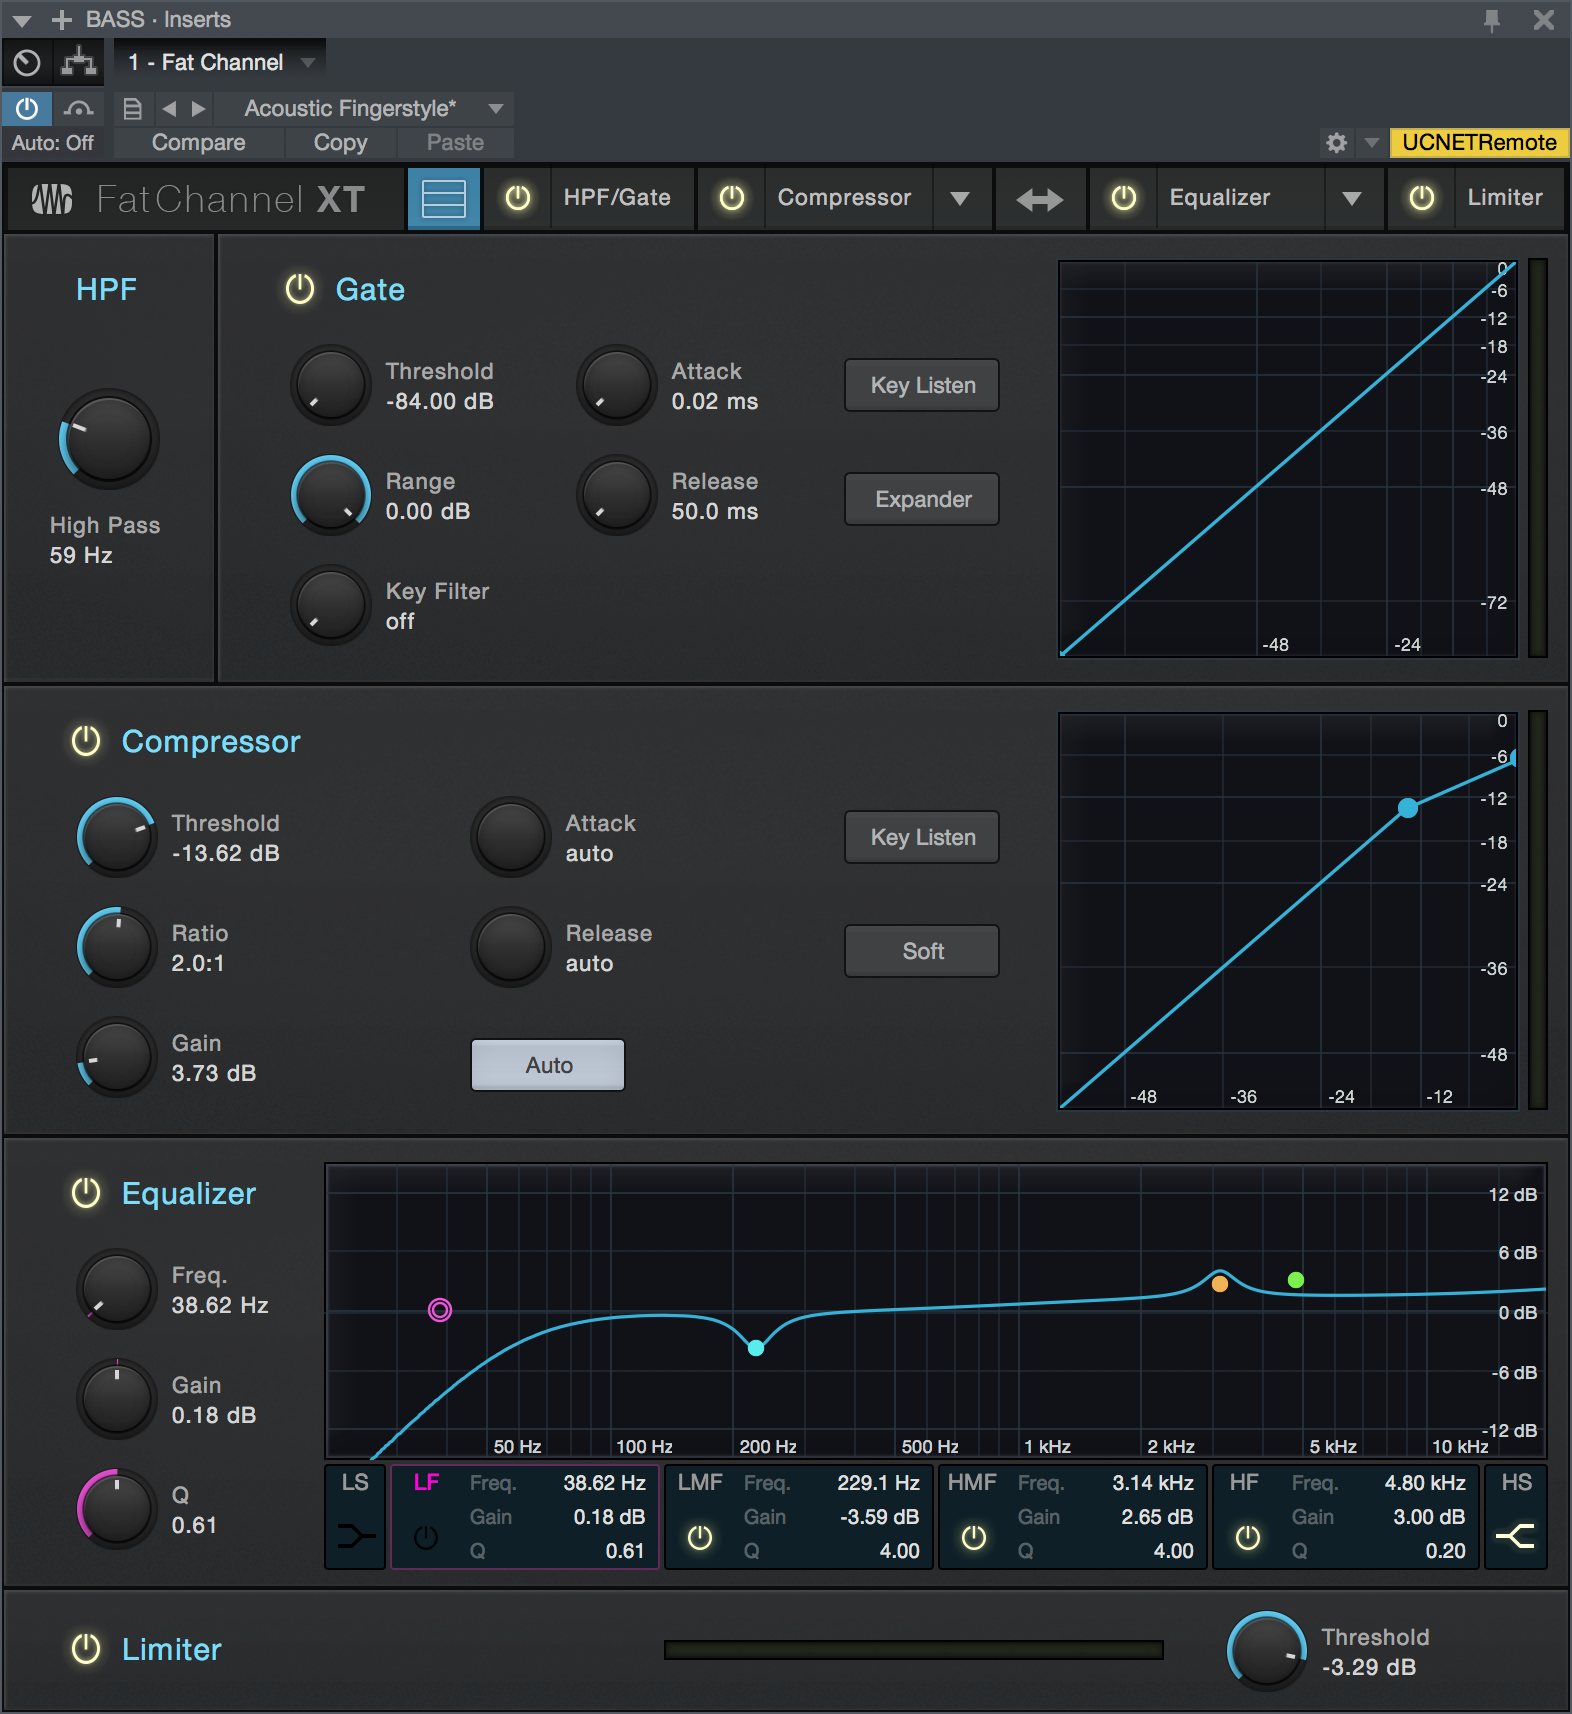1572x1714 pixels.
Task: Click the pink LF node on EQ graph
Action: (x=440, y=1310)
